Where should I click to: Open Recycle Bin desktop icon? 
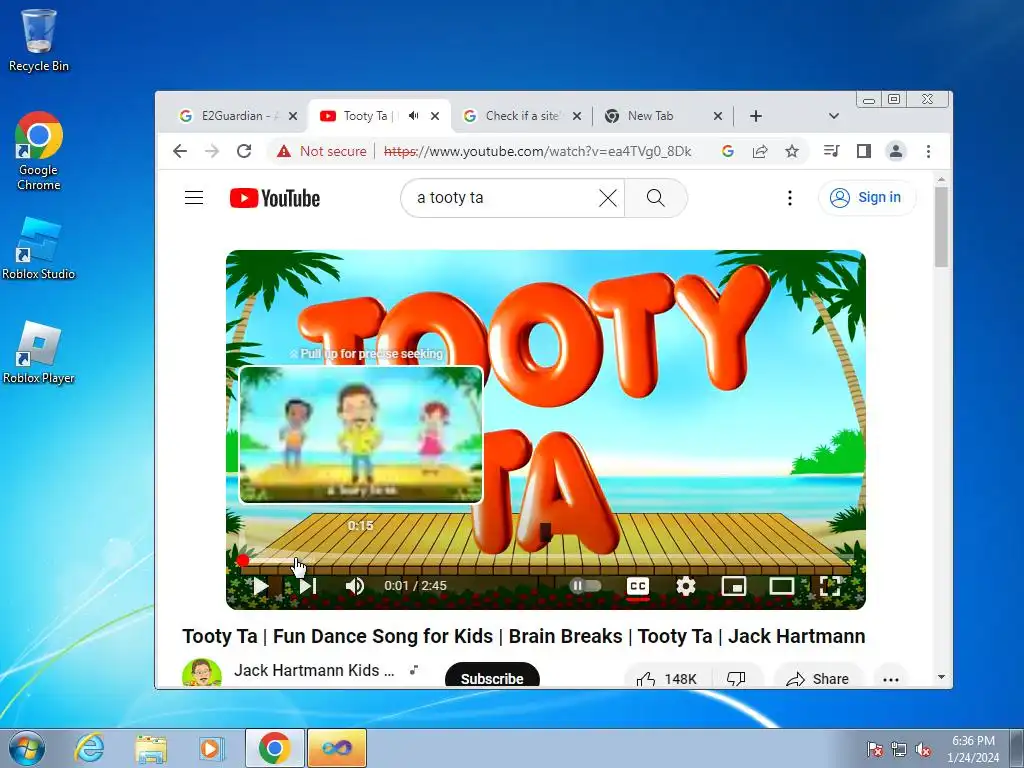[x=39, y=40]
